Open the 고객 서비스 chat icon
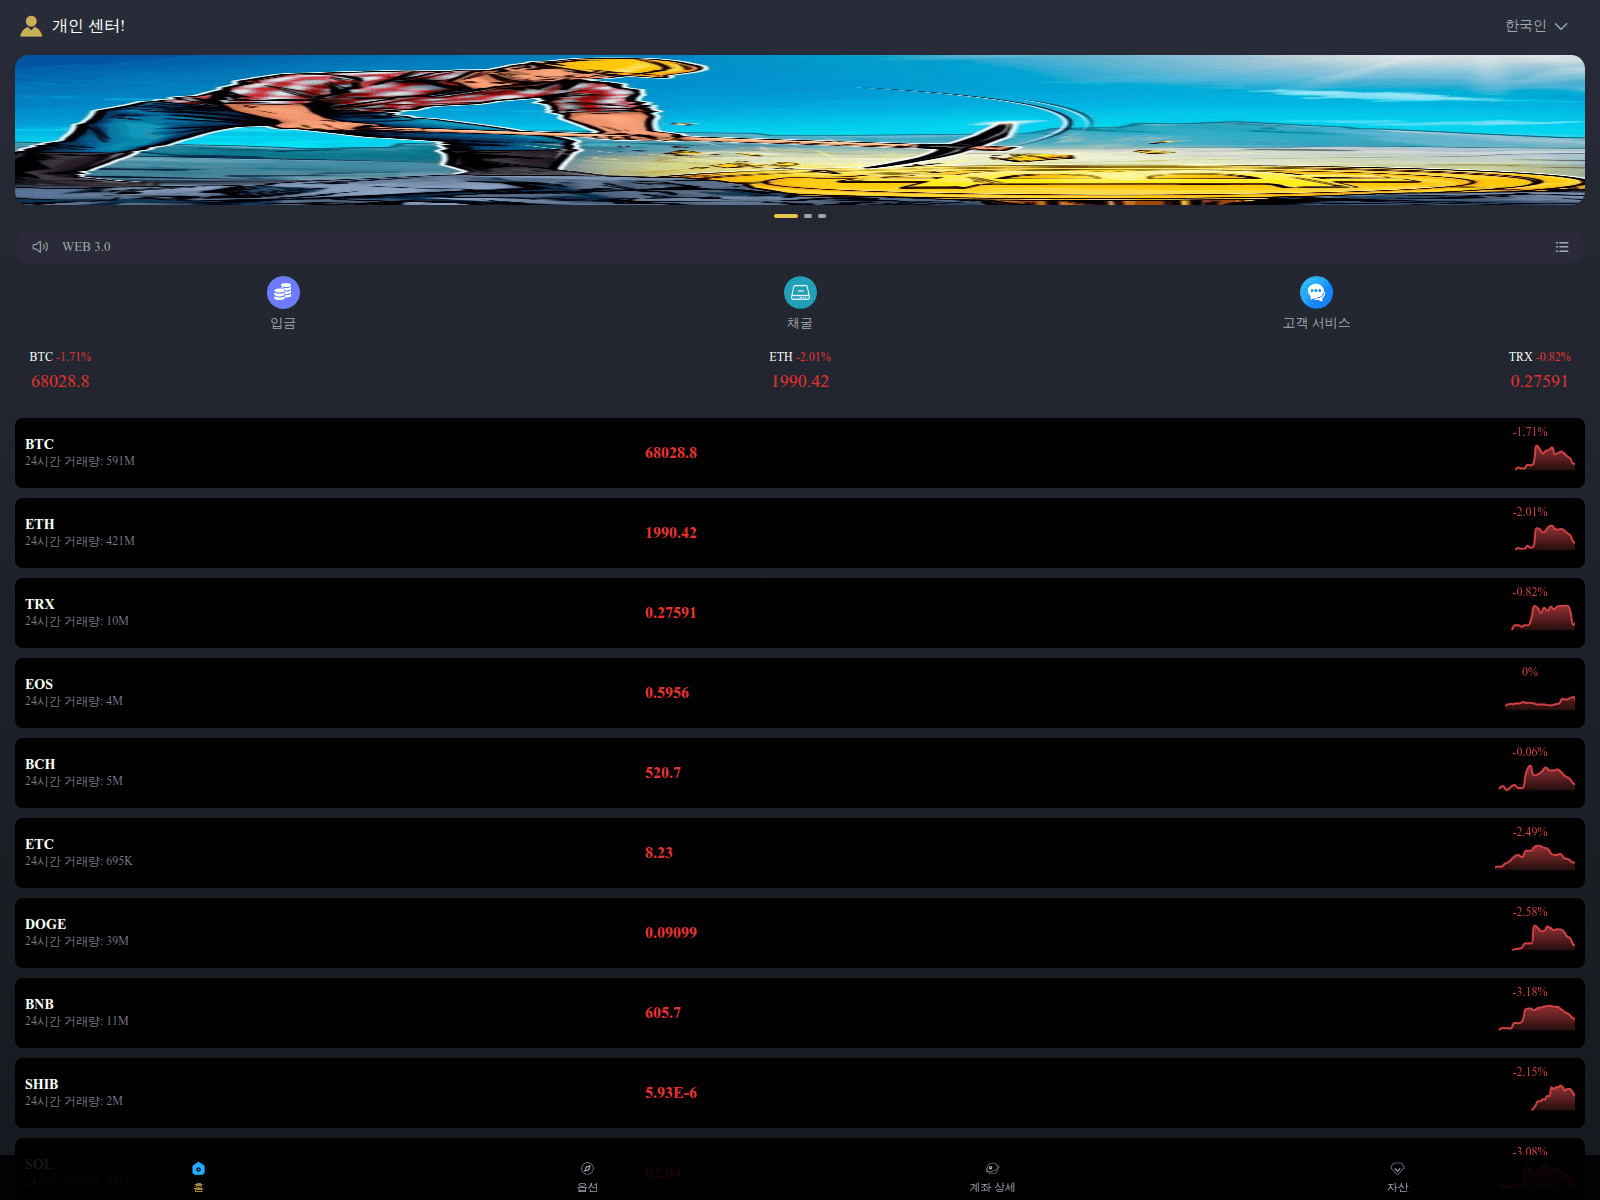 tap(1316, 293)
